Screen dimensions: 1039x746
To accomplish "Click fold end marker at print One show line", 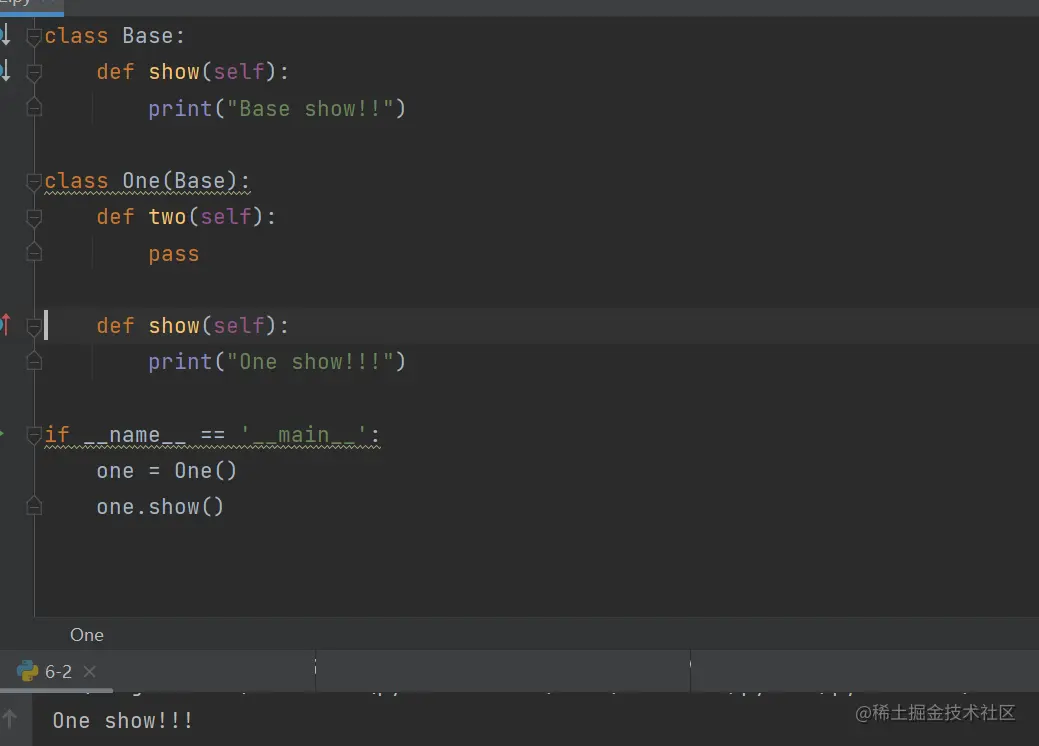I will tap(34, 361).
